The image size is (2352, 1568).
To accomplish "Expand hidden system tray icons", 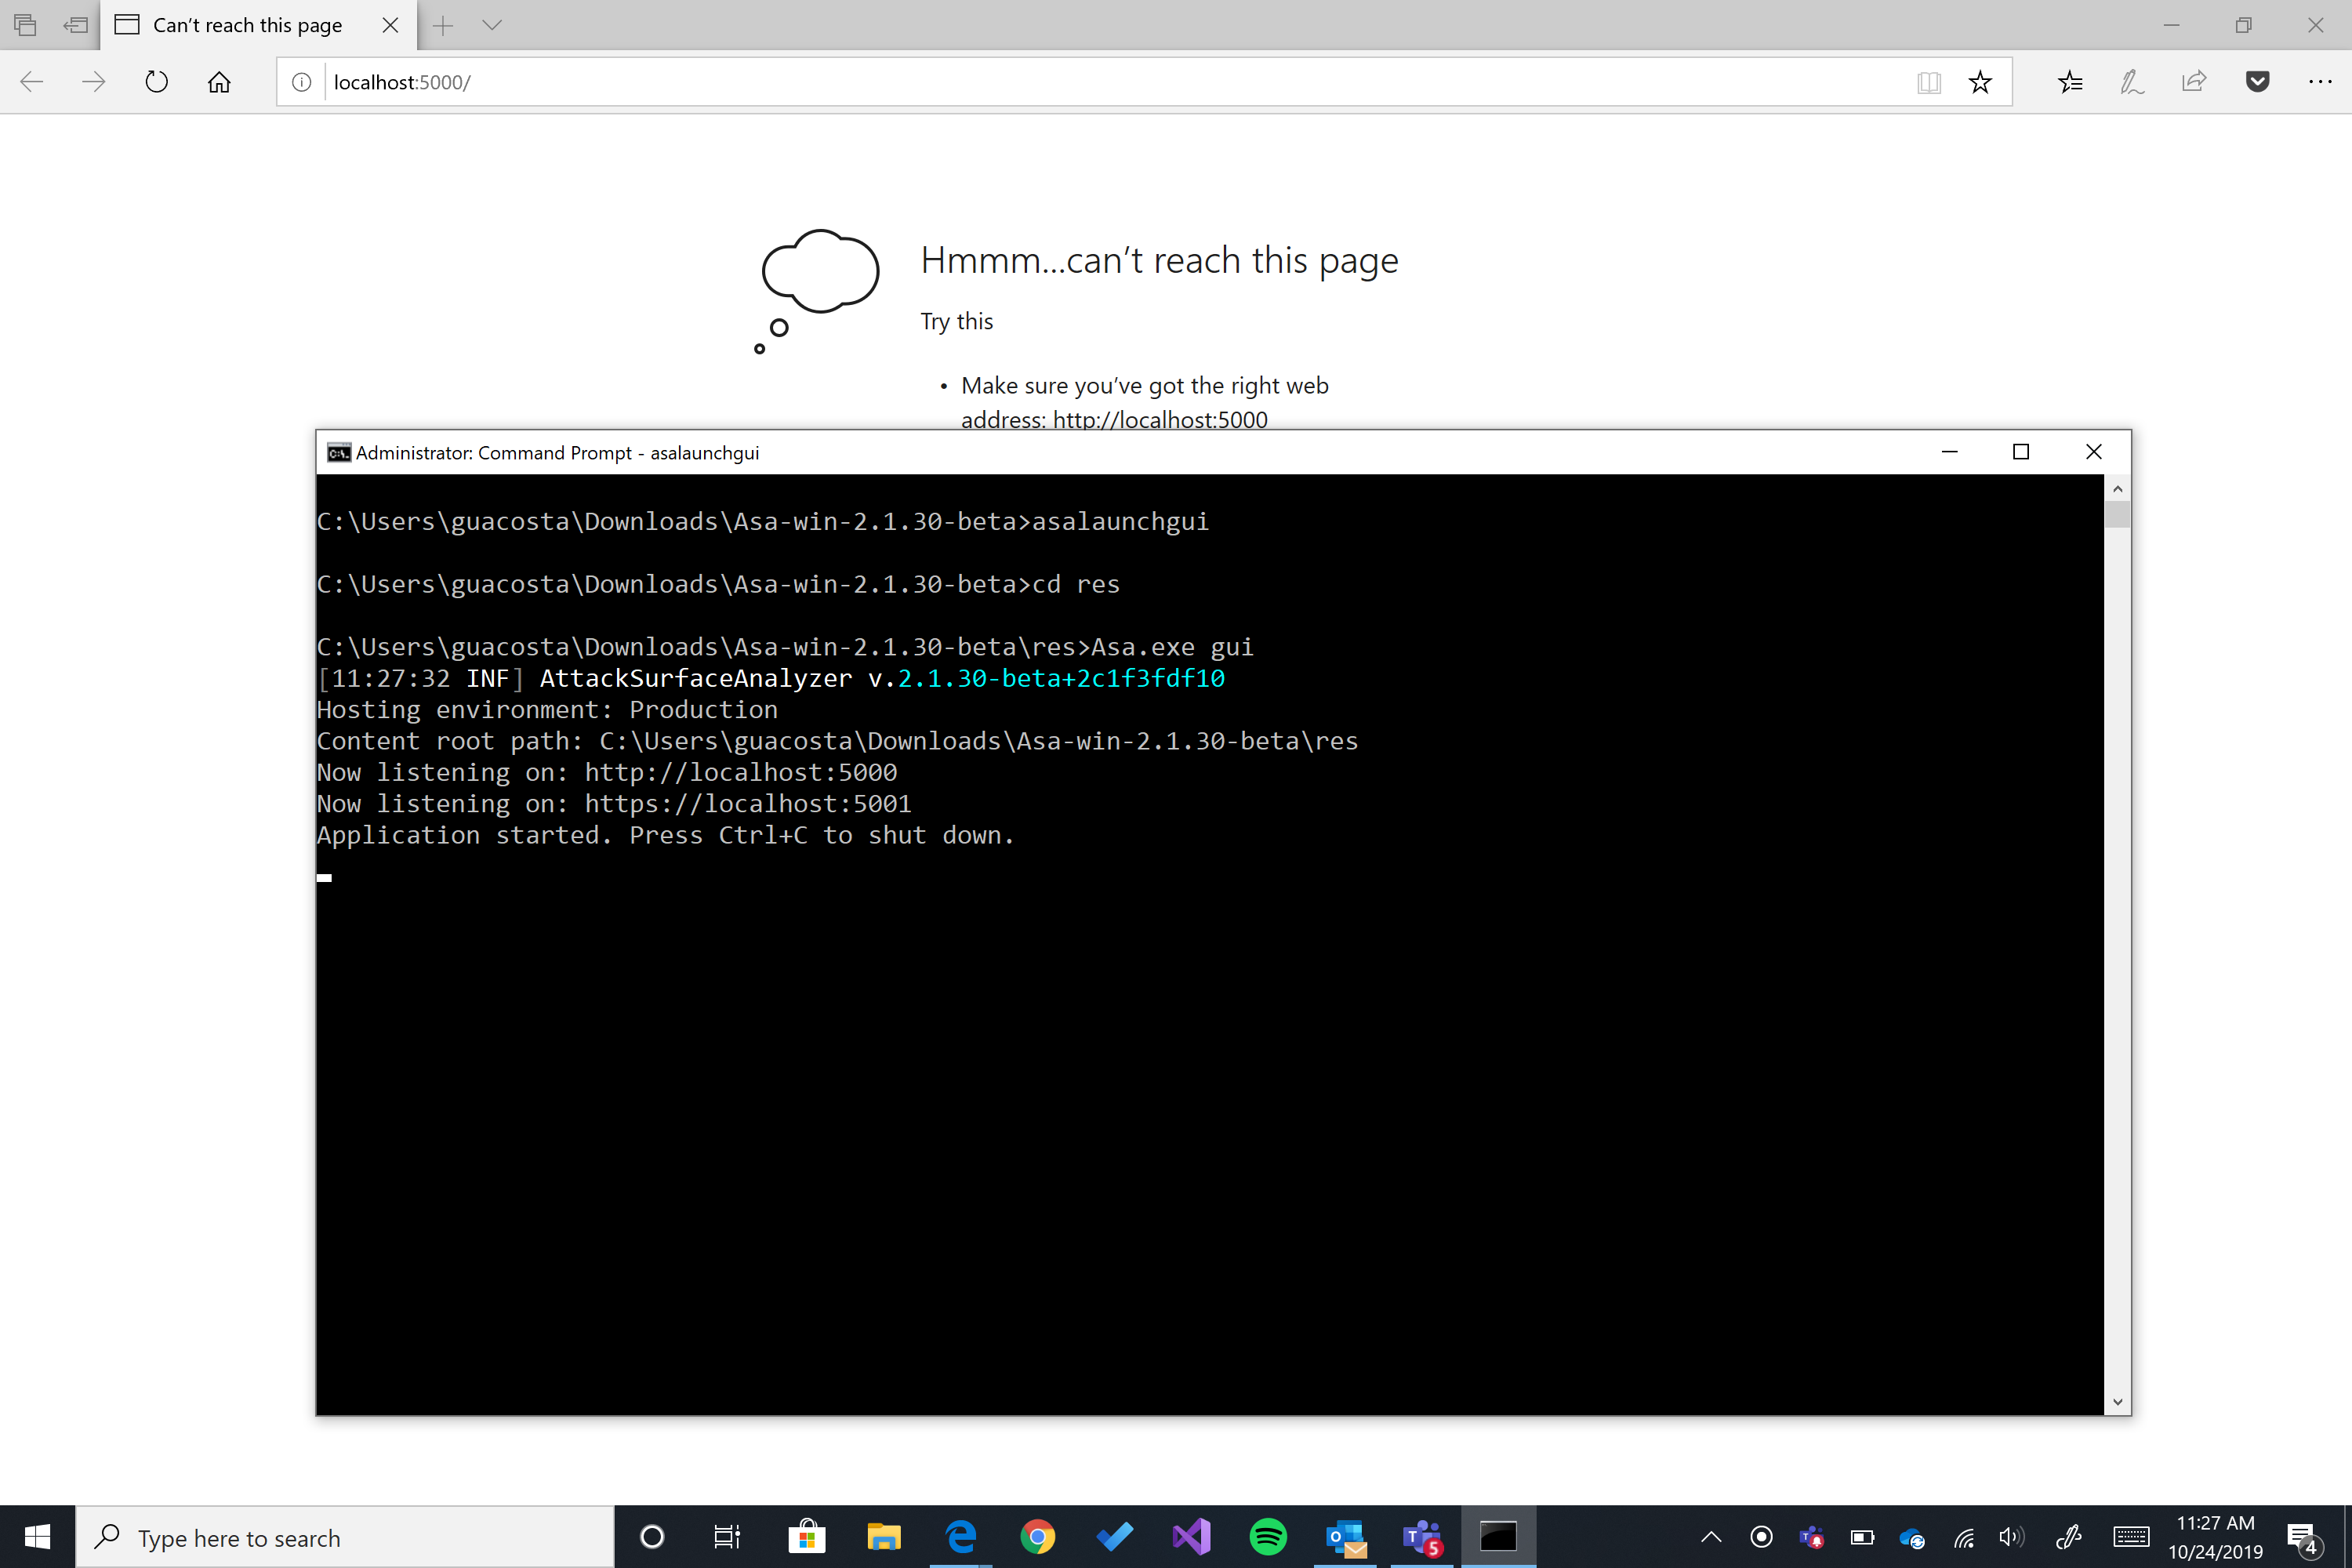I will coord(1711,1537).
